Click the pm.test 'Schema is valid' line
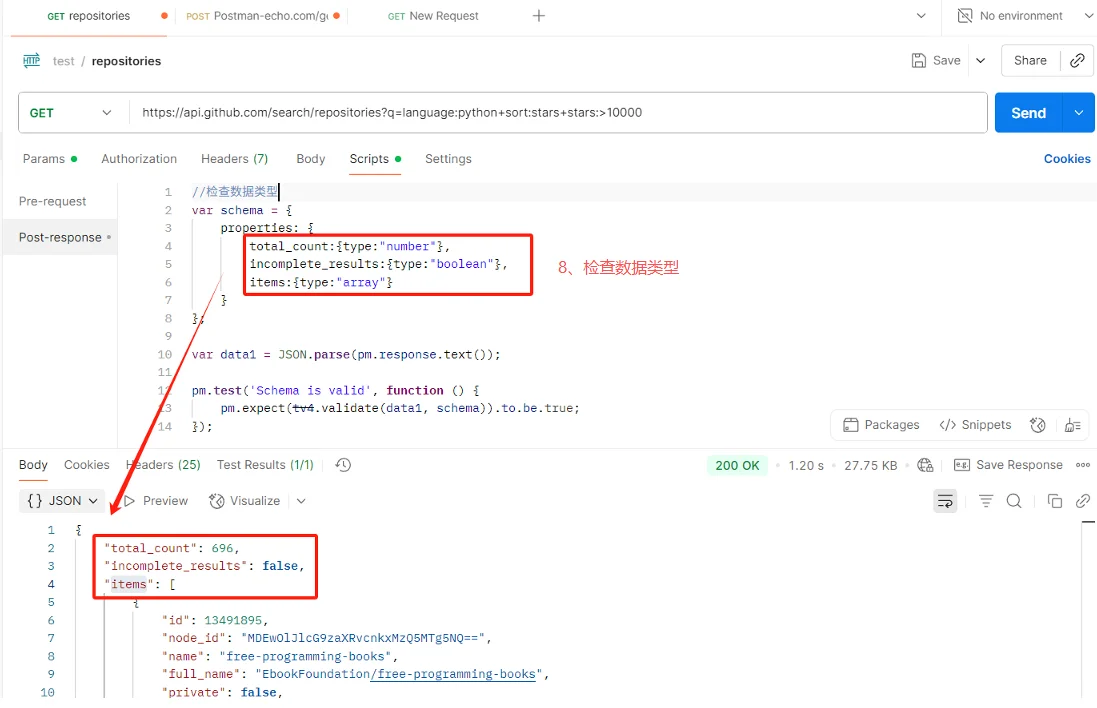This screenshot has height=708, width=1097. pos(335,390)
